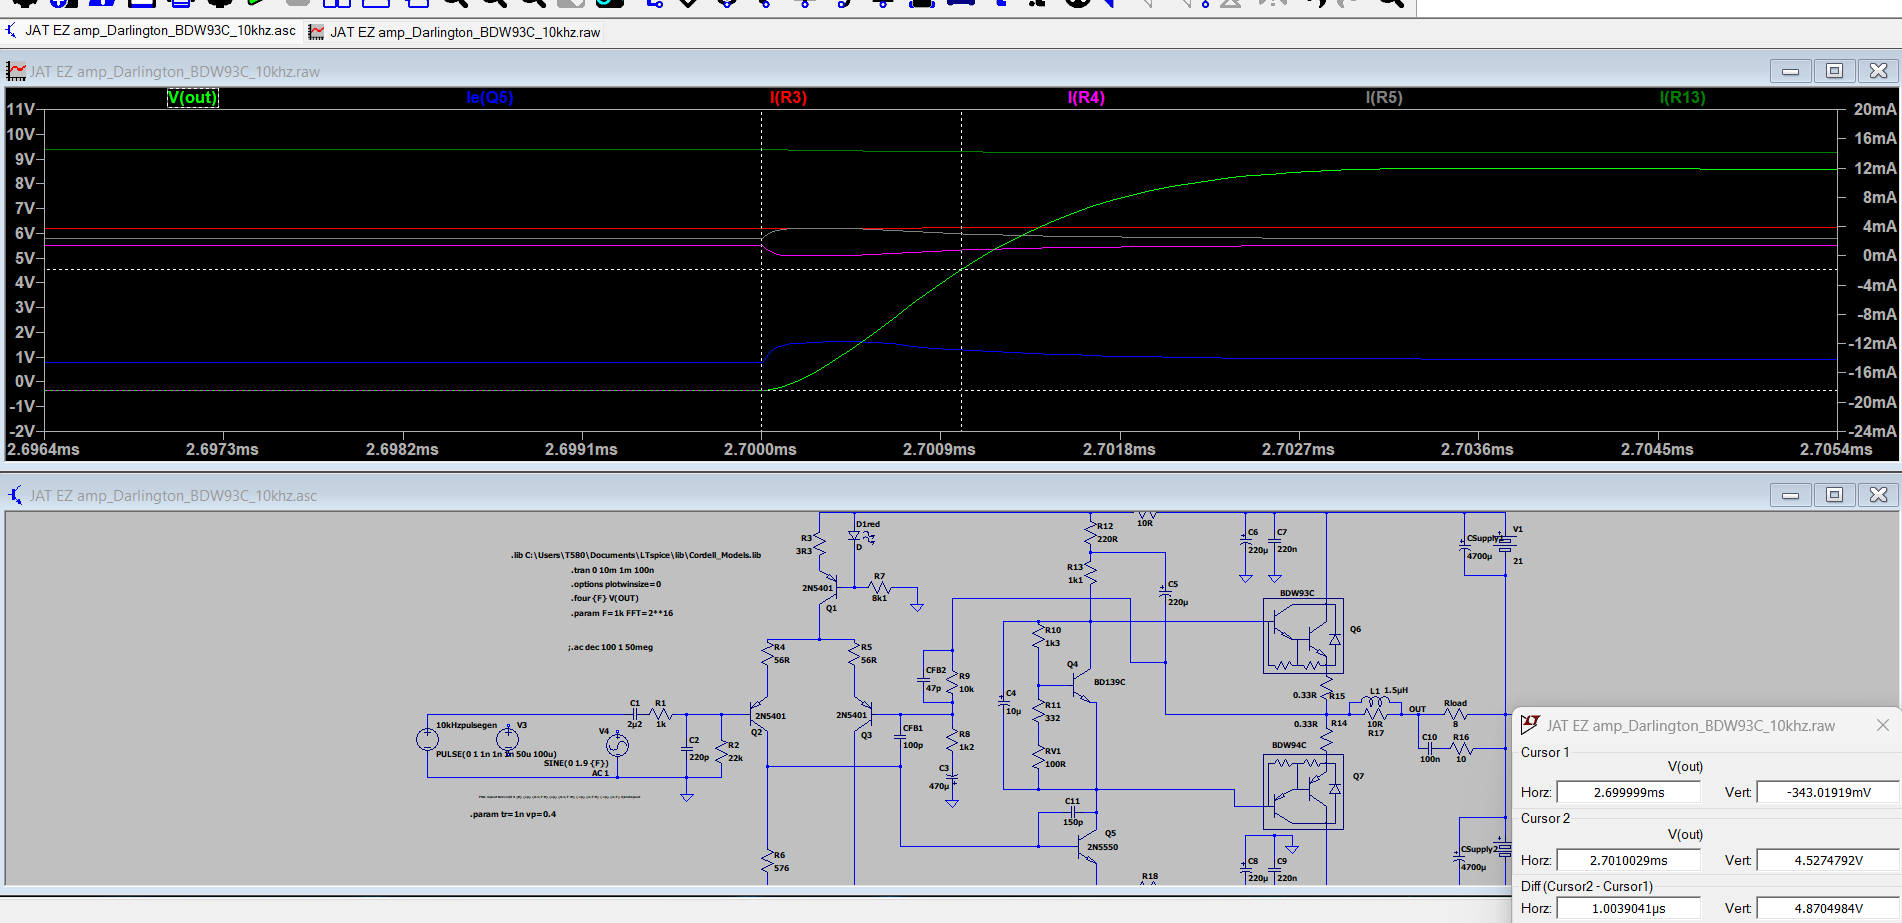Image resolution: width=1902 pixels, height=923 pixels.
Task: Select the BDW94C Darlington transistor Q7
Action: (1303, 791)
